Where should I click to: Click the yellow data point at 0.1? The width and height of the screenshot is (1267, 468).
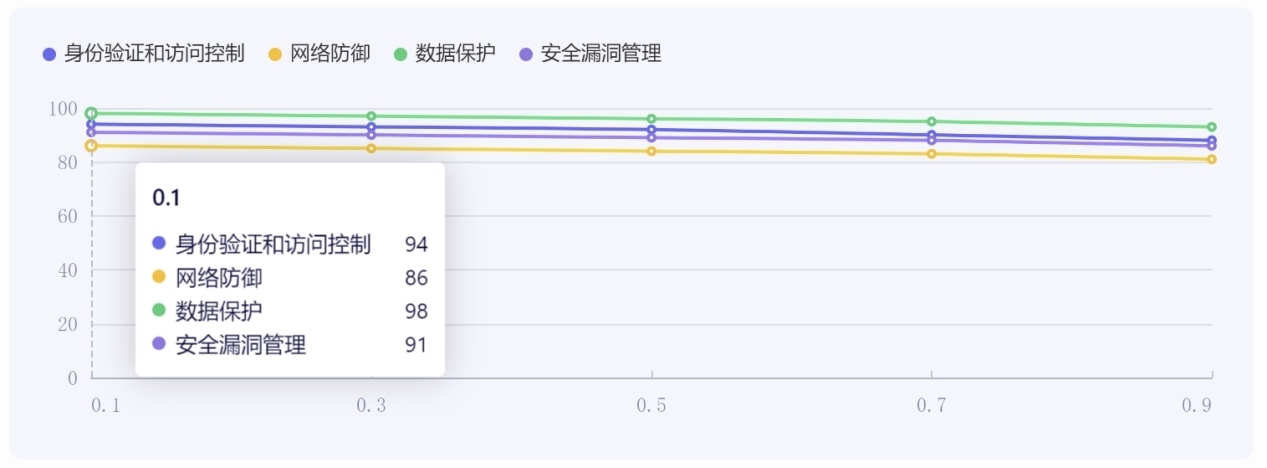92,146
